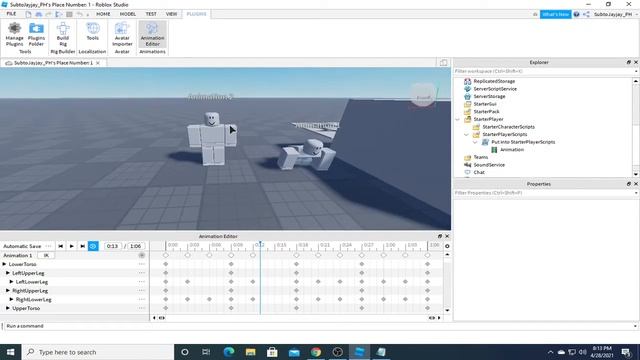Open the help icon beside What's New
The height and width of the screenshot is (360, 640).
(576, 14)
